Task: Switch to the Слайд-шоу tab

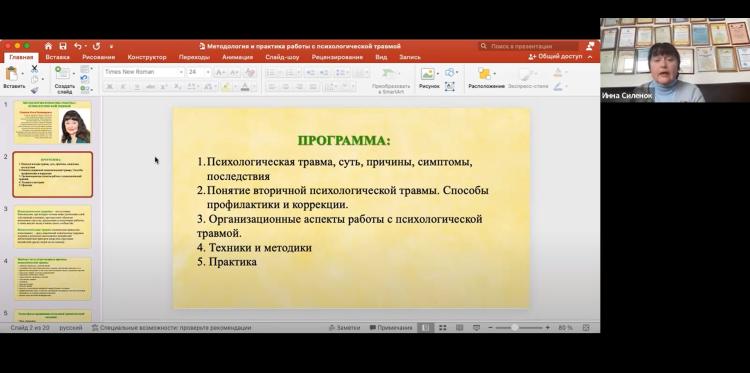Action: 282,57
